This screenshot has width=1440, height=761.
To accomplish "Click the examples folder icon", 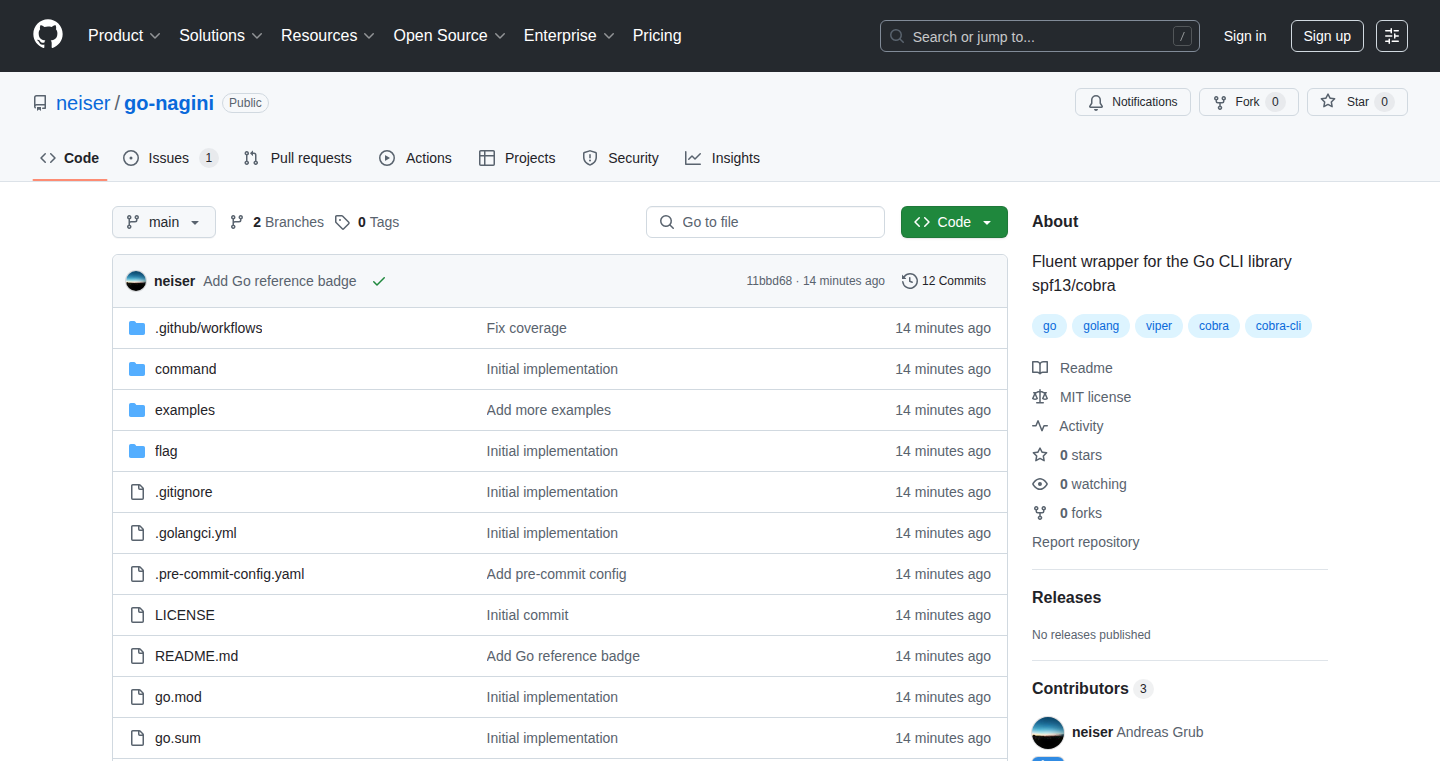I will [137, 410].
